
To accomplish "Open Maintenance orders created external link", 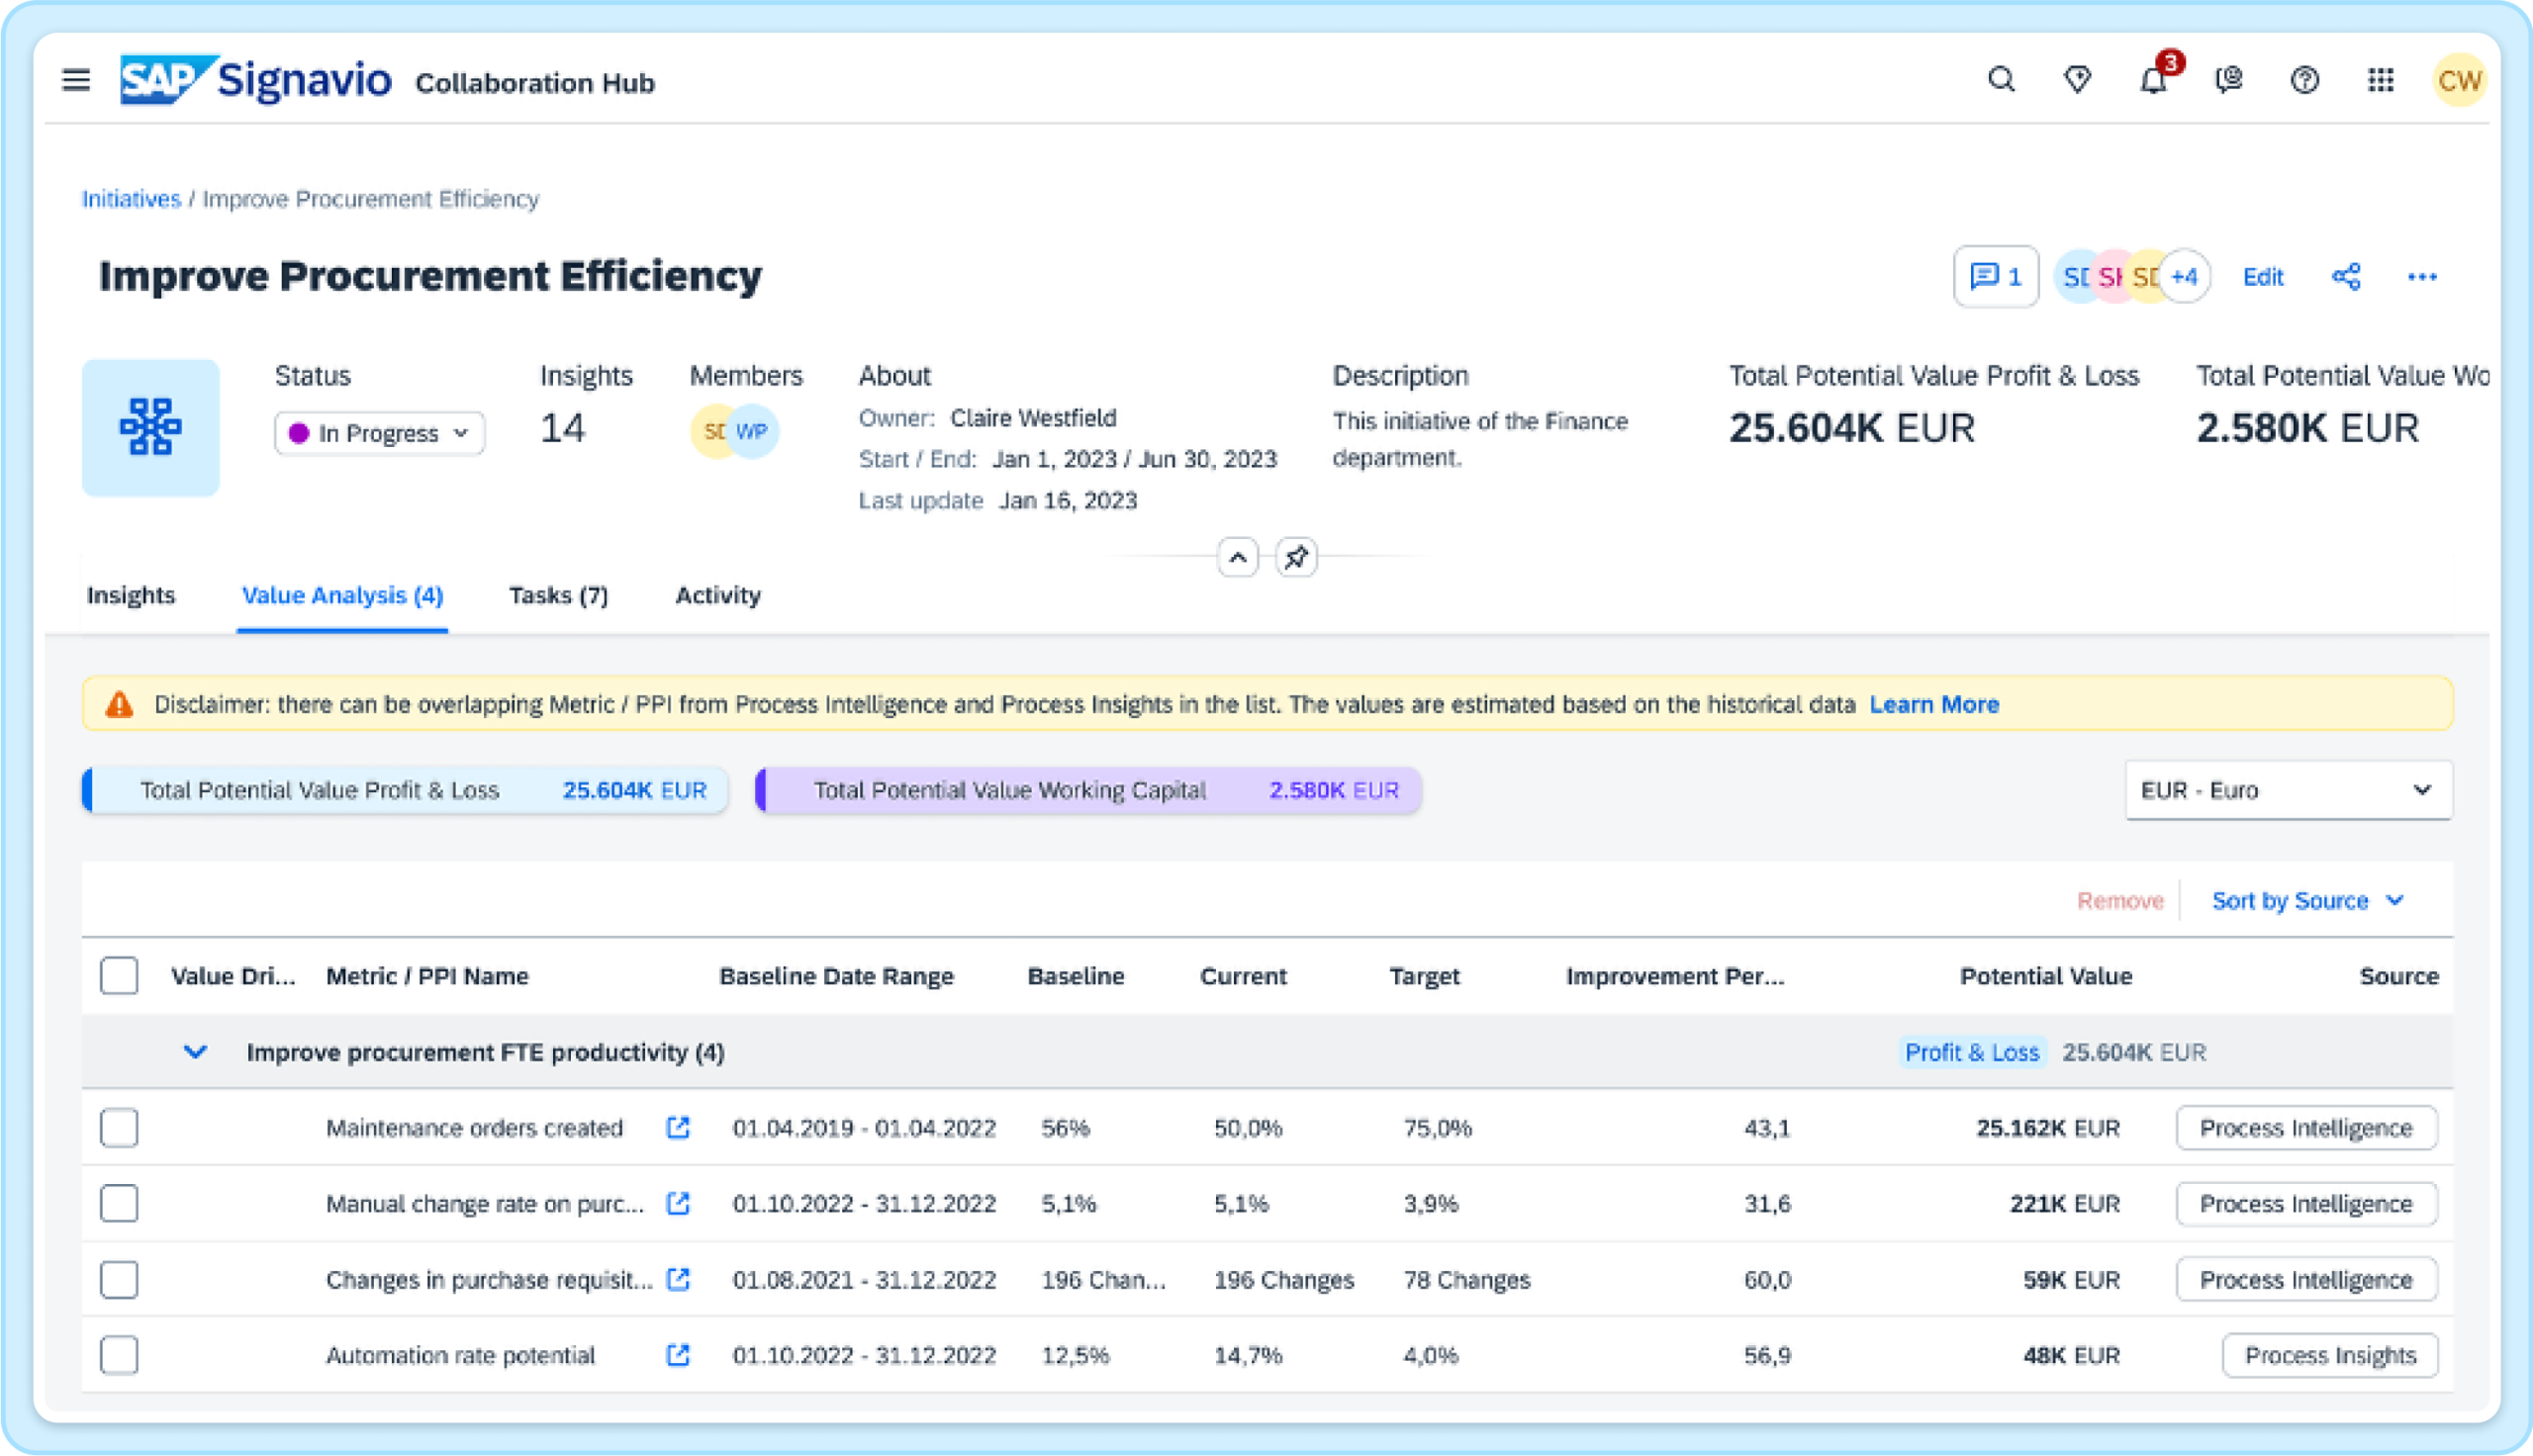I will point(678,1128).
